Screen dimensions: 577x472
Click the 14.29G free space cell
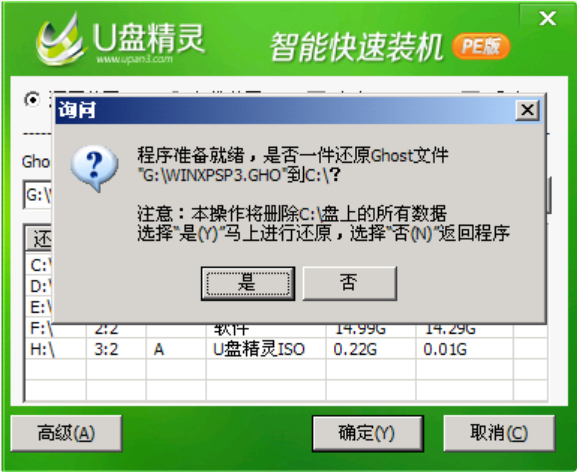450,330
